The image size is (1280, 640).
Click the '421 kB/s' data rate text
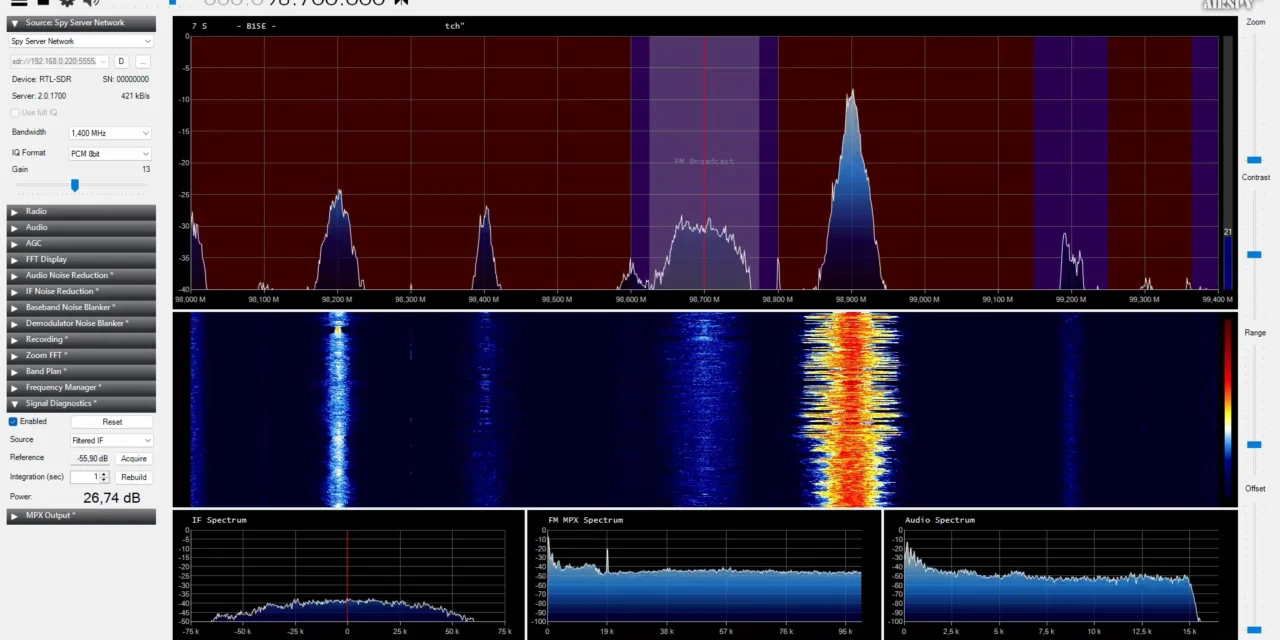(x=135, y=96)
